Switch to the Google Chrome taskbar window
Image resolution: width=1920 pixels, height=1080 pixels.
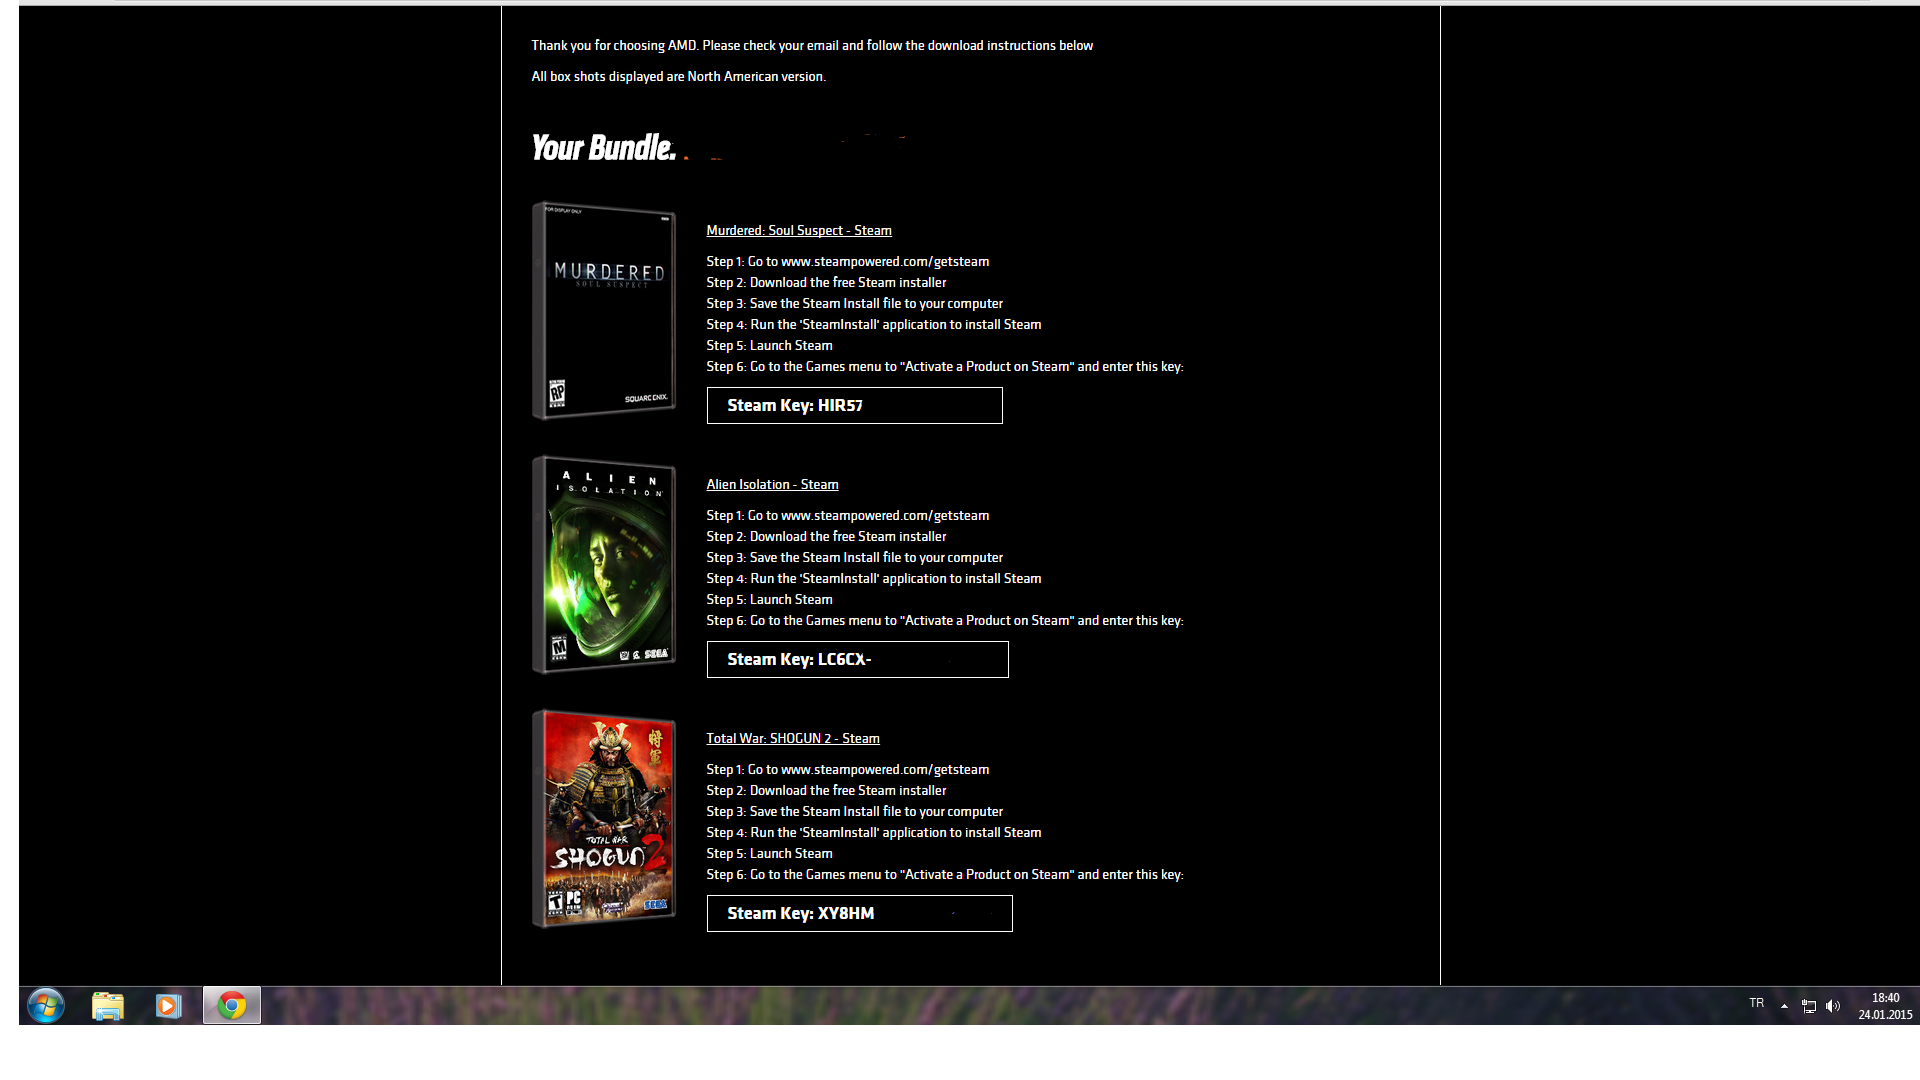click(x=232, y=1005)
